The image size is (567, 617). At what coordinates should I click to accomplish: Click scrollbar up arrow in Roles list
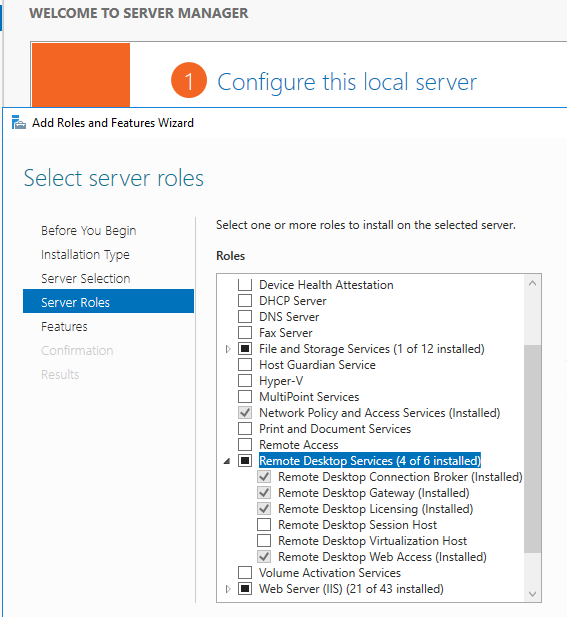coord(532,283)
